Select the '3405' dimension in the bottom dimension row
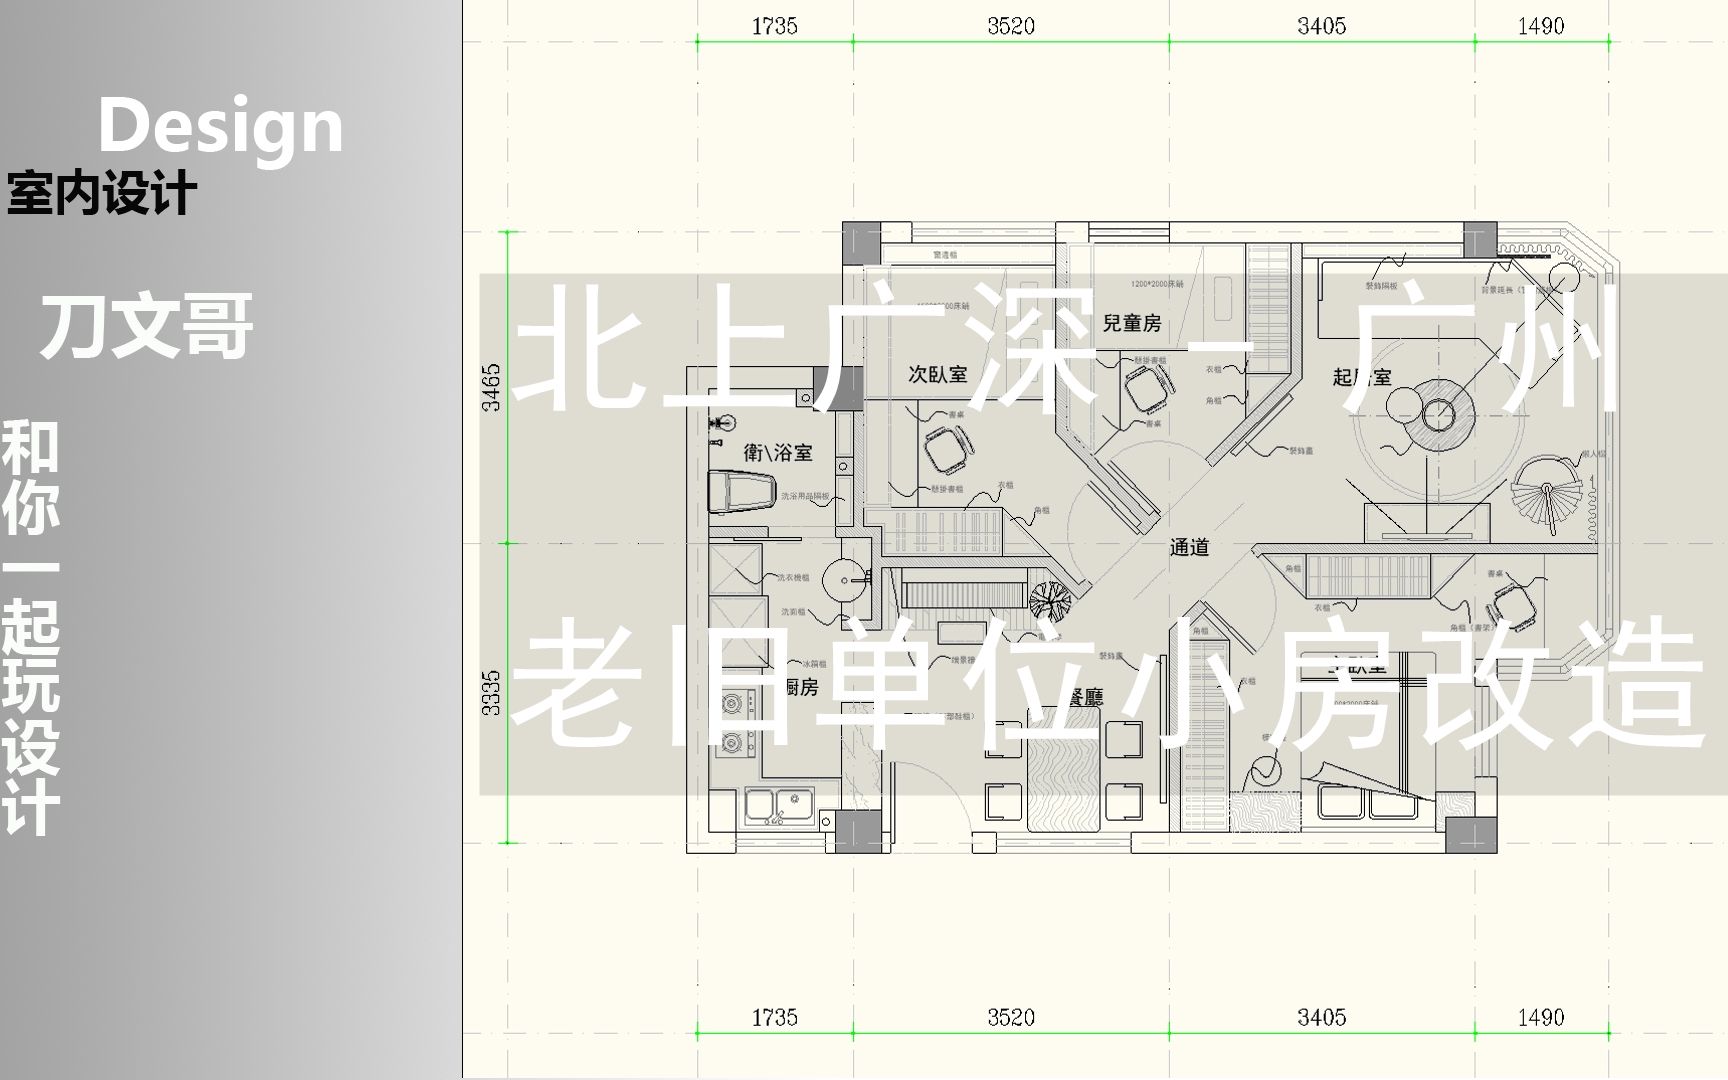Screen dimensions: 1728x1080 click(1322, 1018)
